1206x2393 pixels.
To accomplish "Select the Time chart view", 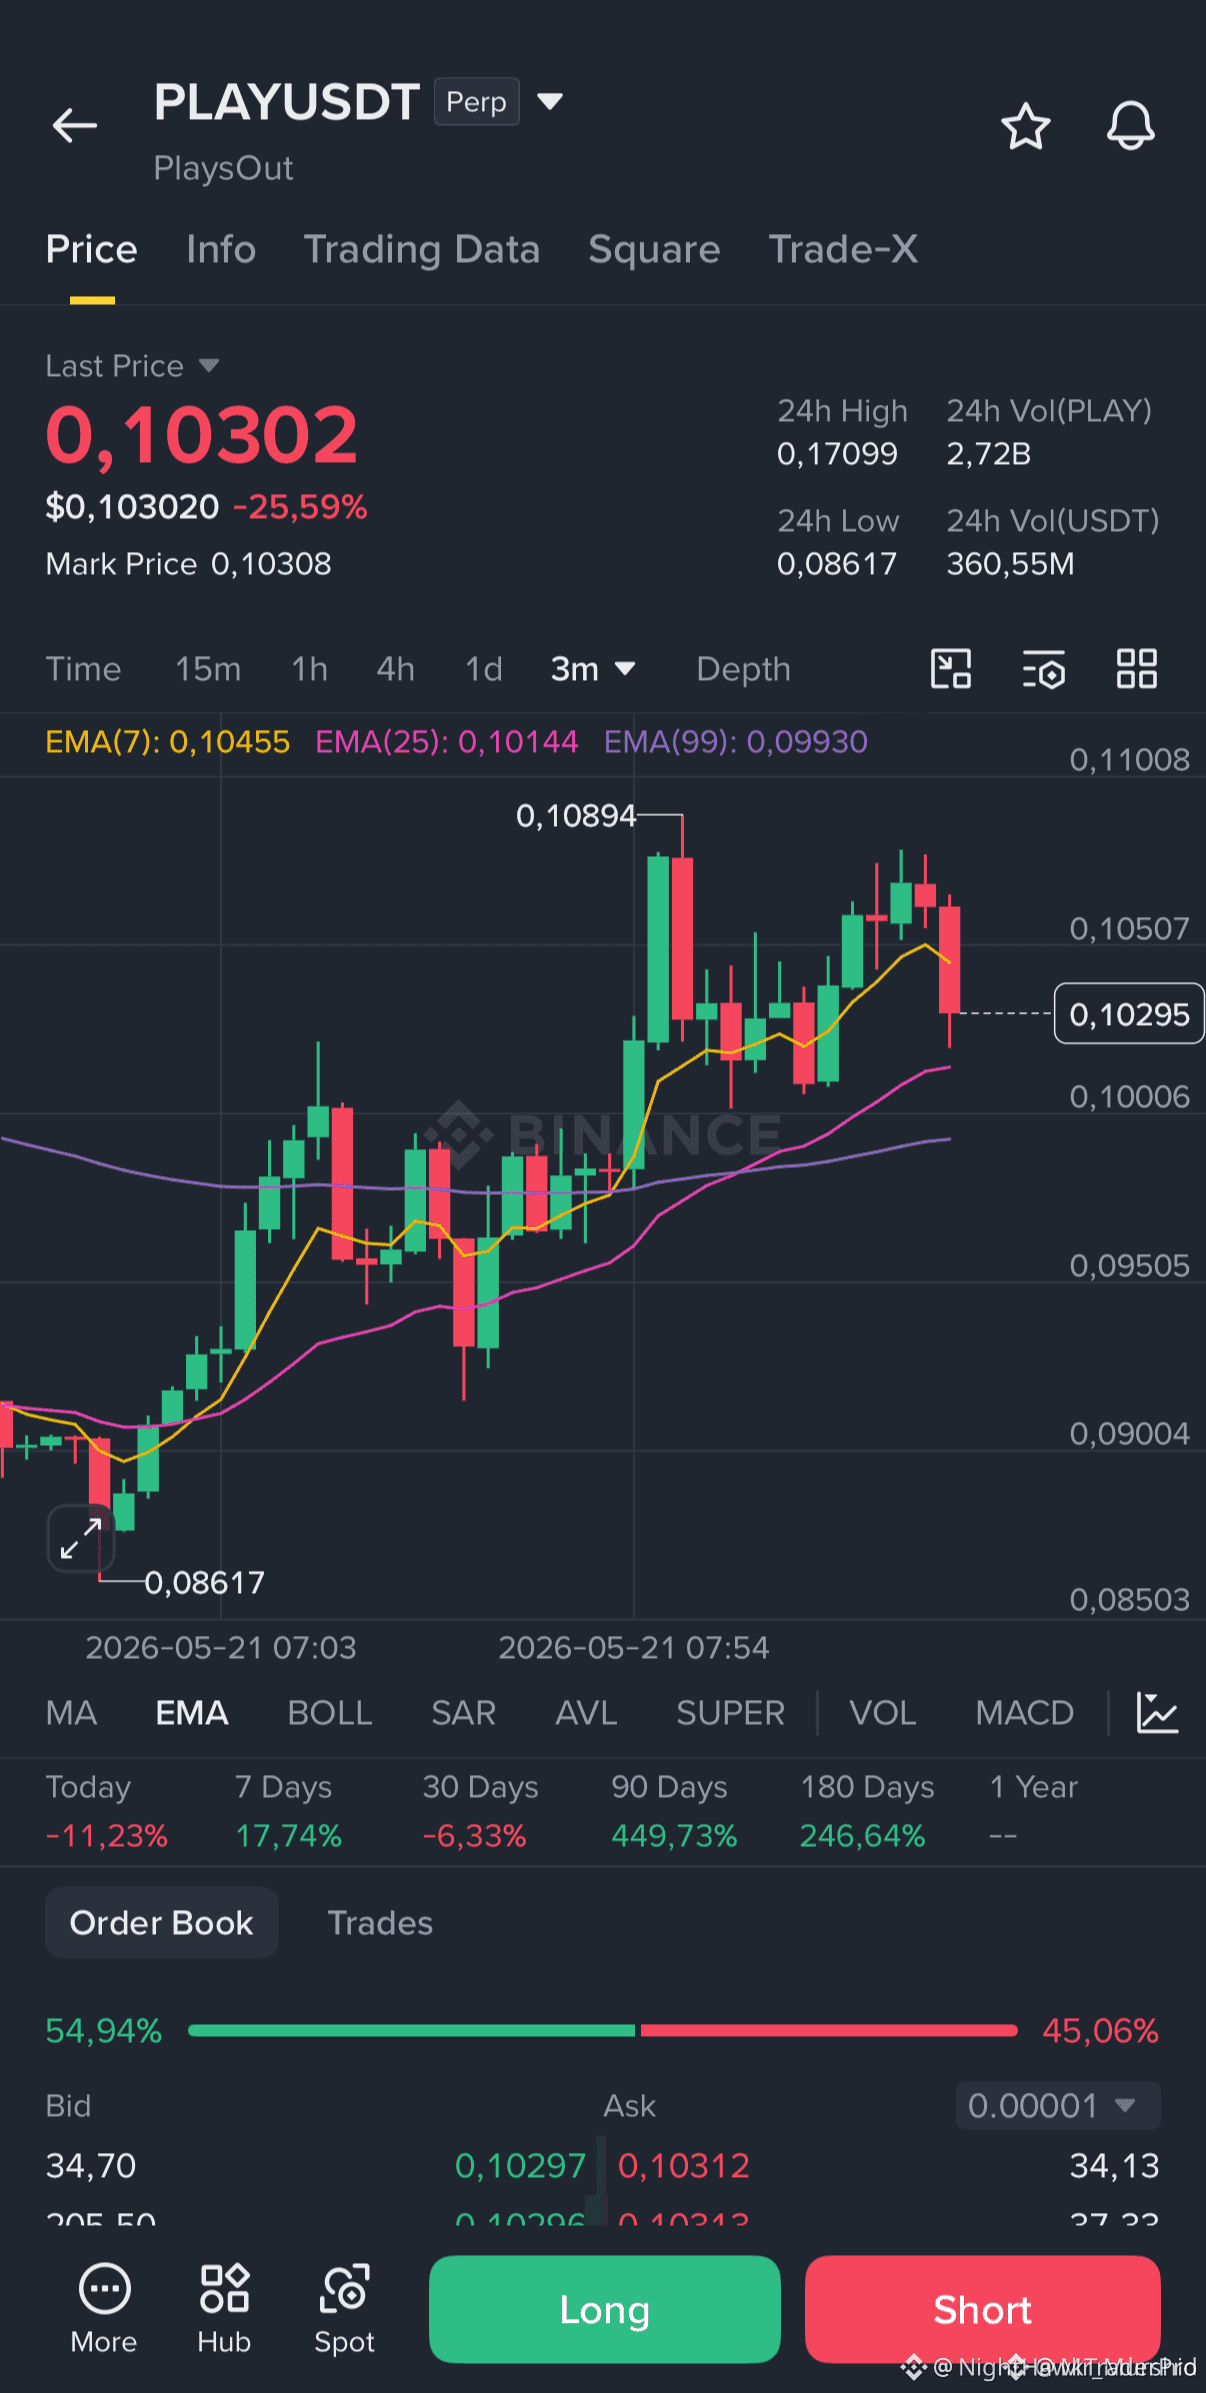I will pyautogui.click(x=83, y=669).
